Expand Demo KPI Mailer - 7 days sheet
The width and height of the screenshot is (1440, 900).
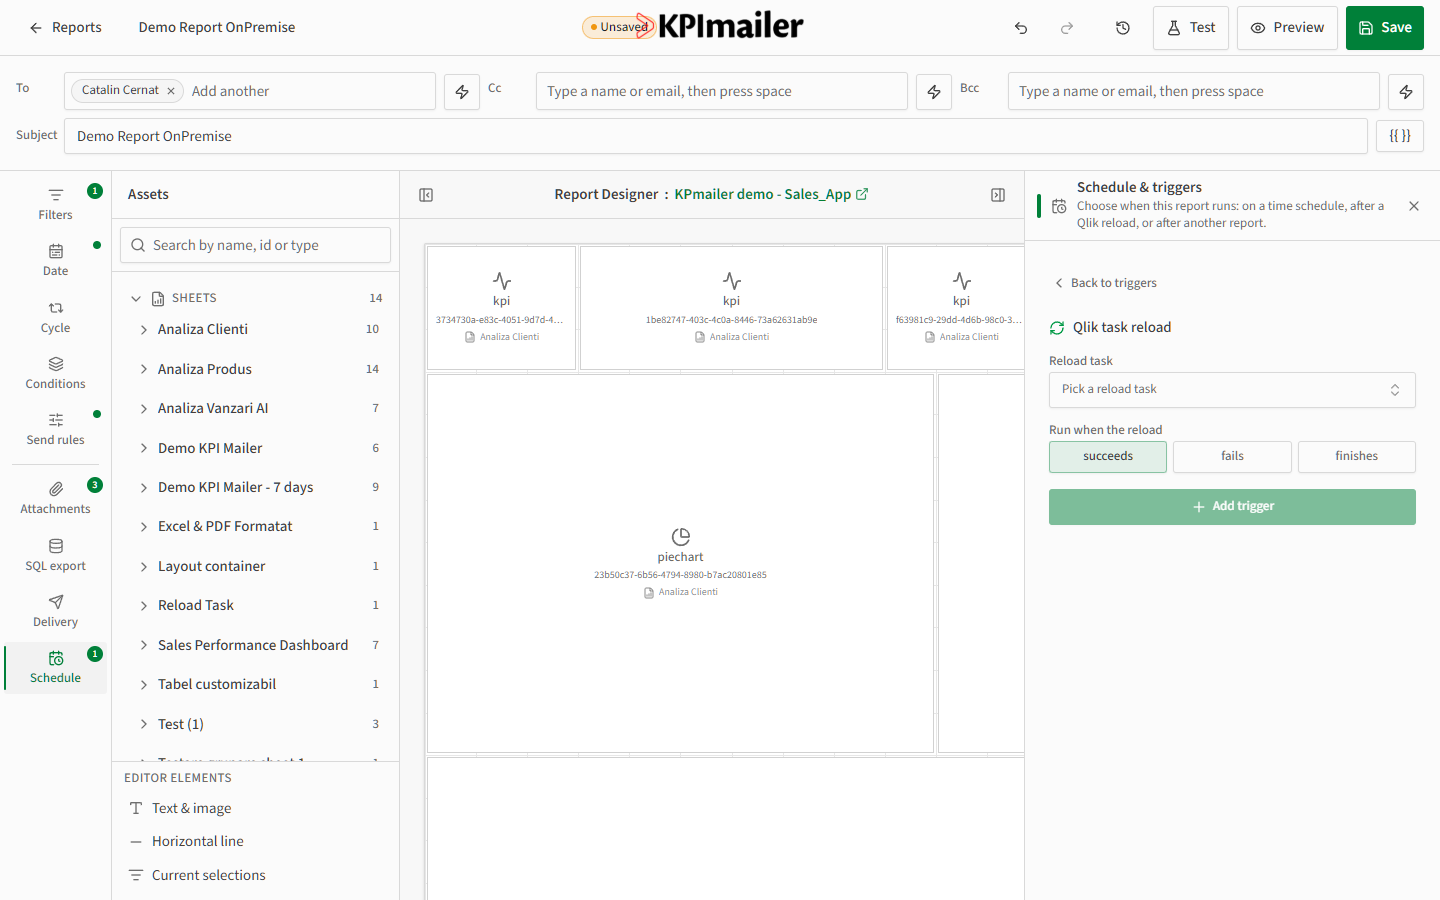click(x=144, y=488)
